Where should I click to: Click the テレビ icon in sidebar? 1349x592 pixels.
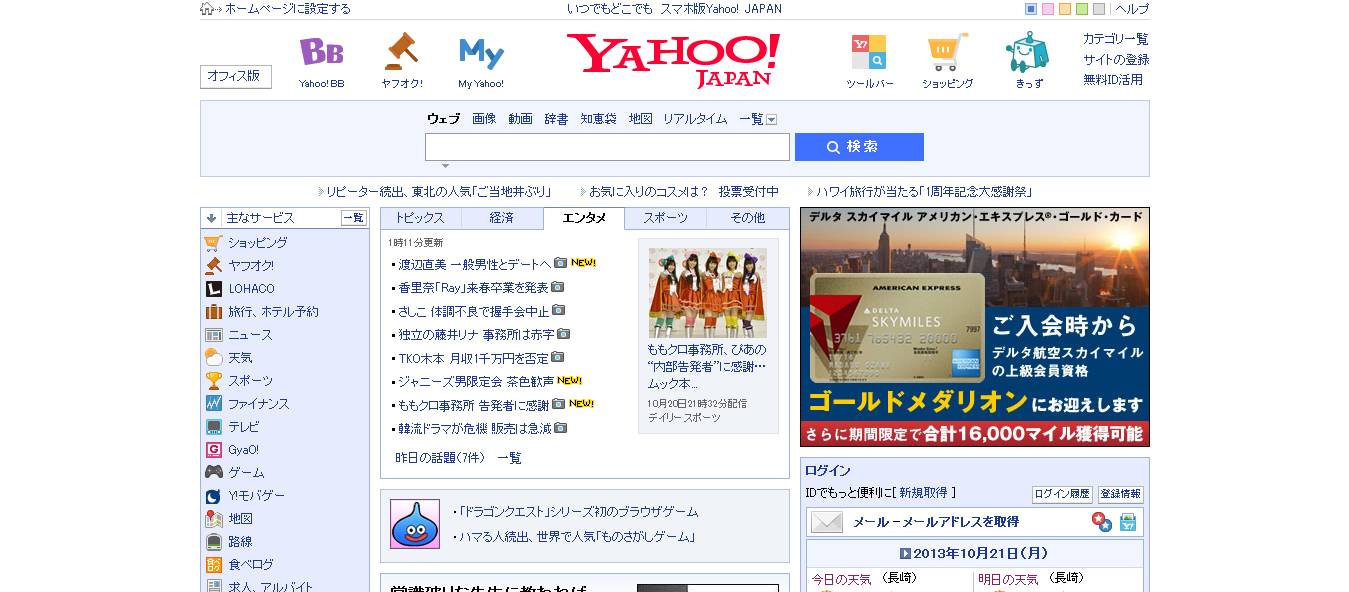(213, 426)
